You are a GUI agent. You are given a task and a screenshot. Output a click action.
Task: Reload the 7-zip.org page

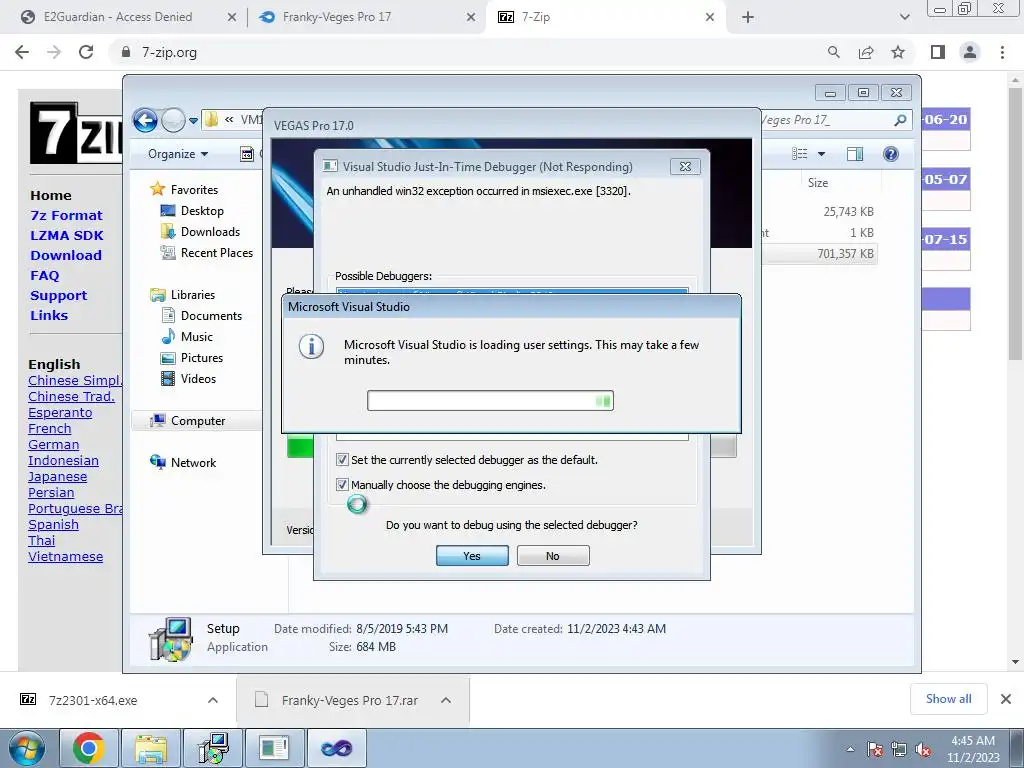pos(86,52)
